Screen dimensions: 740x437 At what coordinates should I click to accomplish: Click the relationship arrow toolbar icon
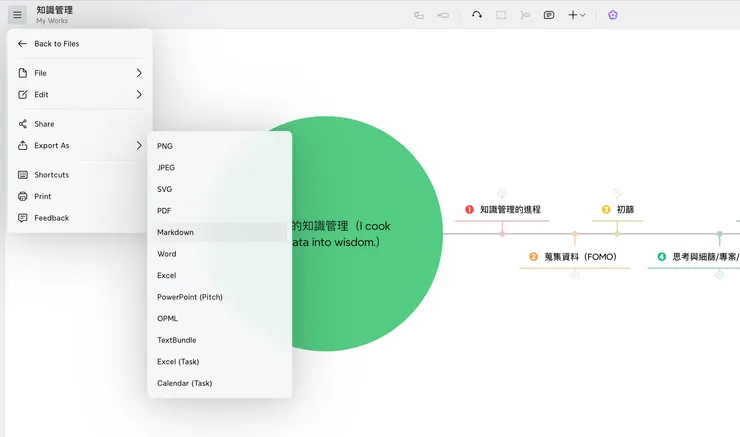477,15
